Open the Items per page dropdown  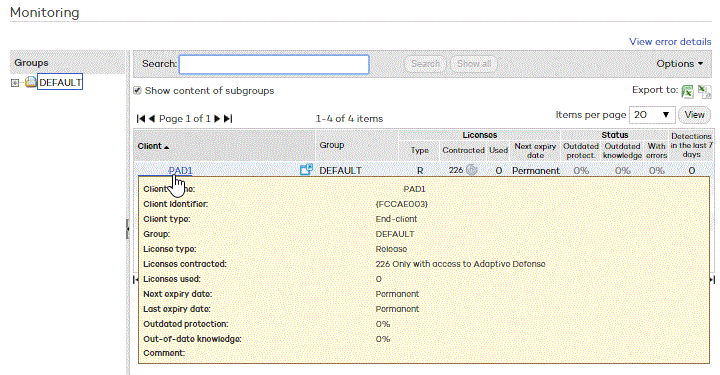coord(652,115)
